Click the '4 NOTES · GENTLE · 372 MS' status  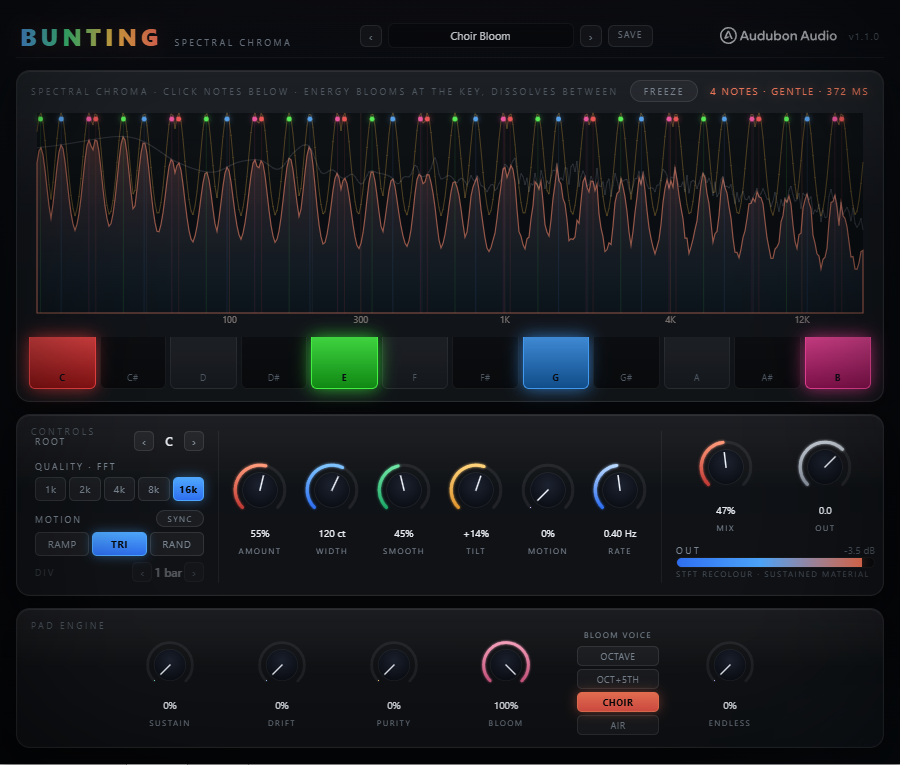789,91
